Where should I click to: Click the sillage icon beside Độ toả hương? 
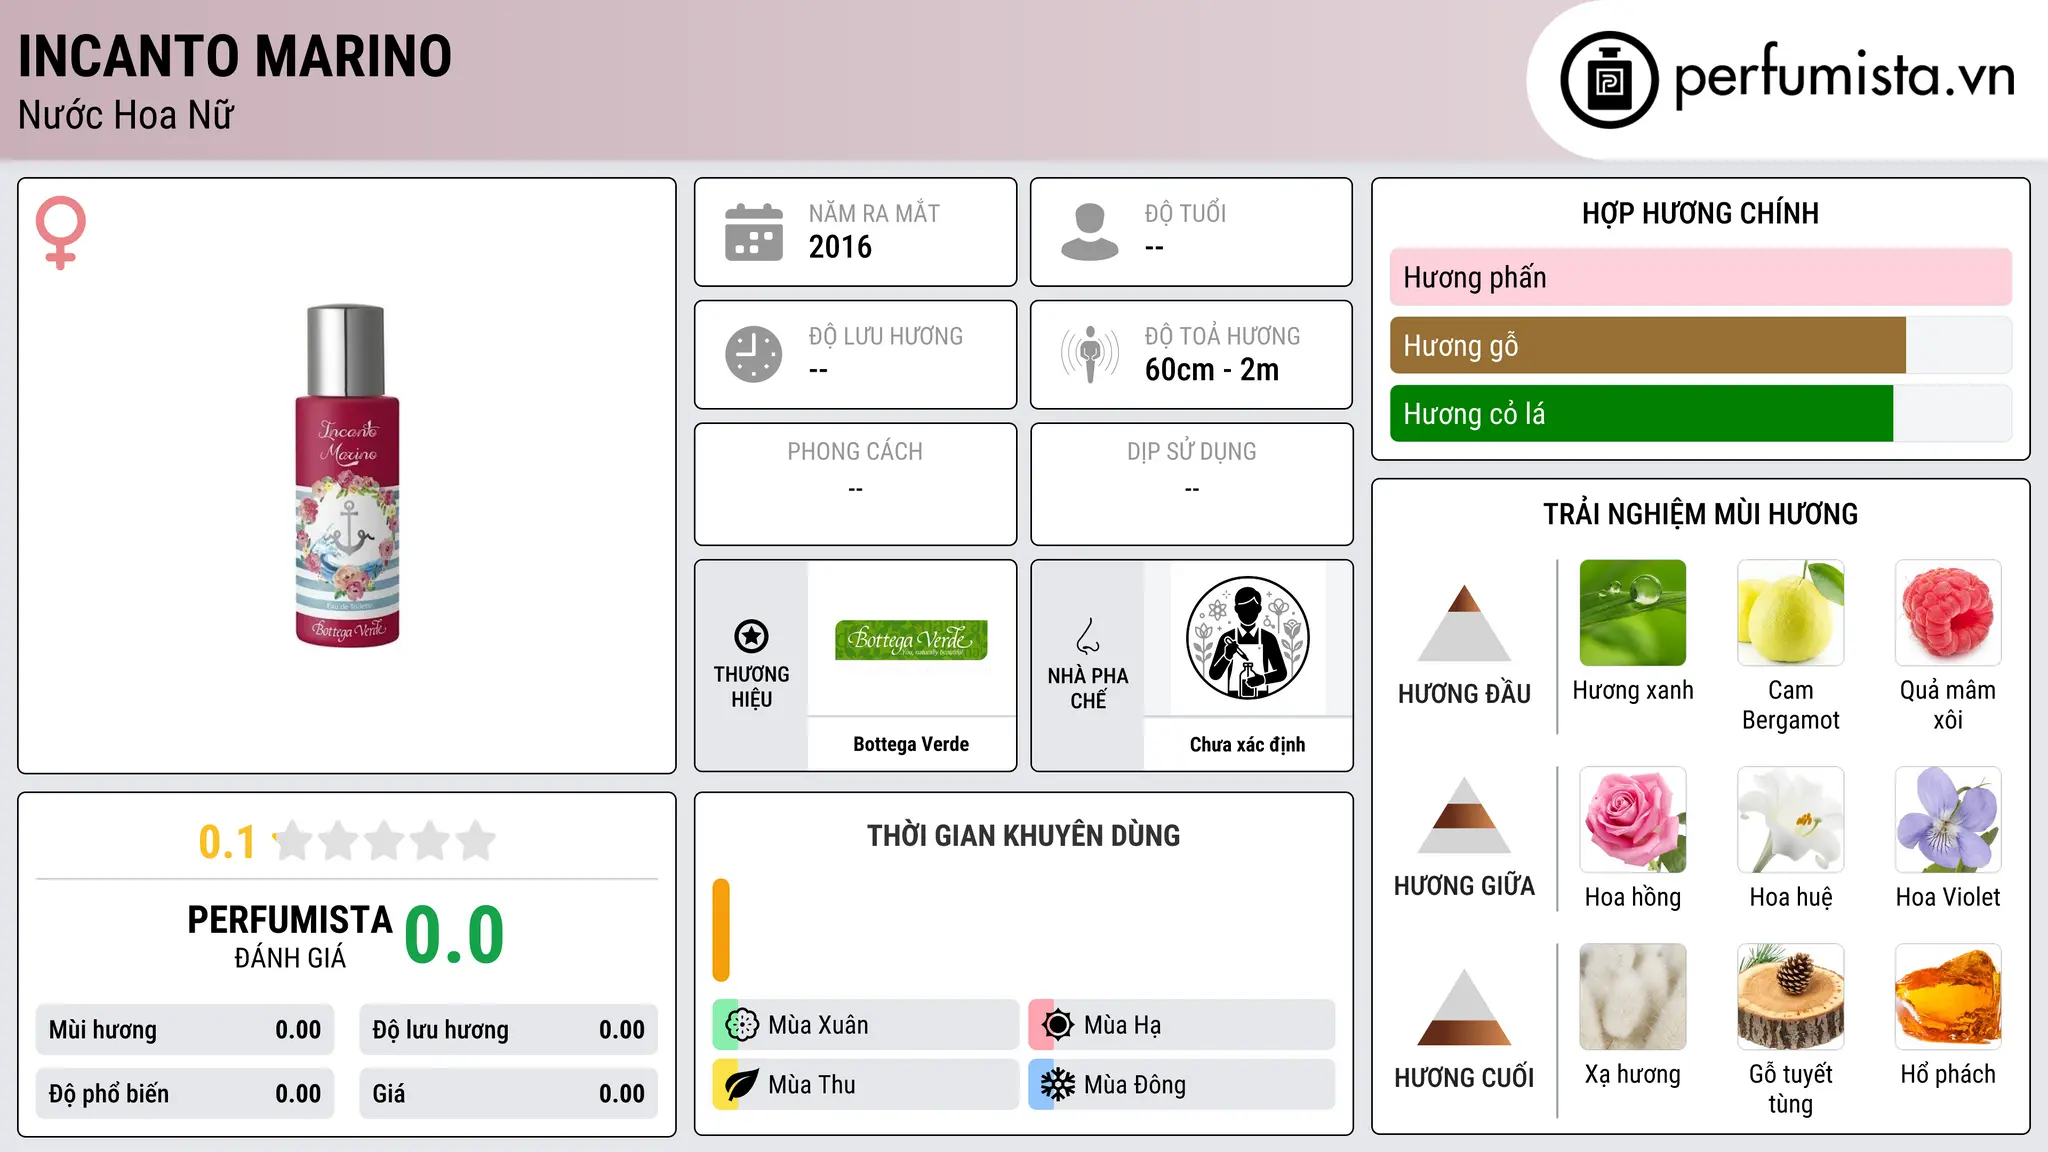[x=1089, y=354]
